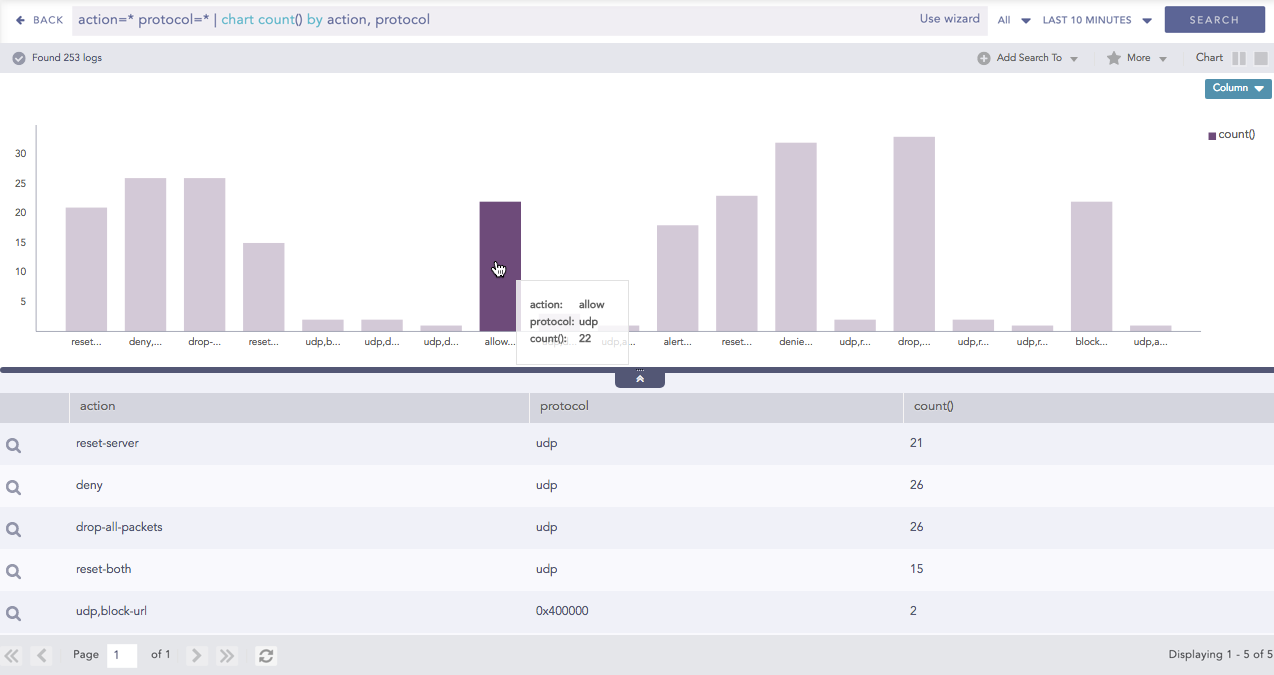
Task: Open the Add Search To menu
Action: point(1028,58)
